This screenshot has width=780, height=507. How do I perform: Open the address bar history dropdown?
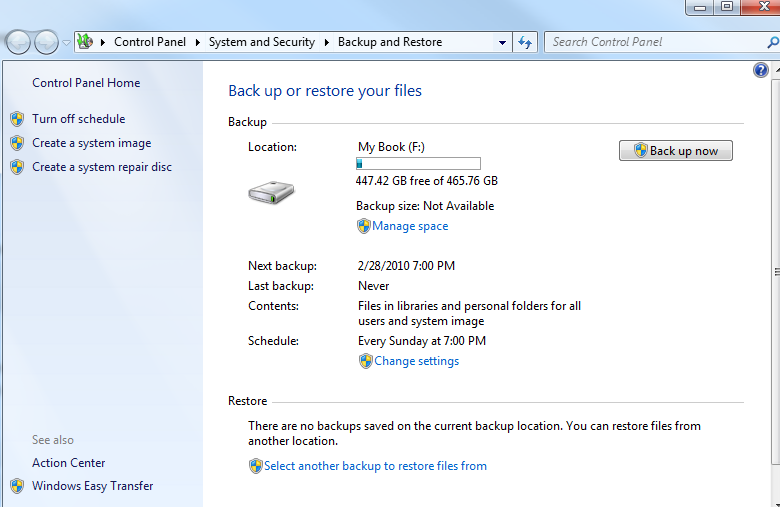point(502,43)
